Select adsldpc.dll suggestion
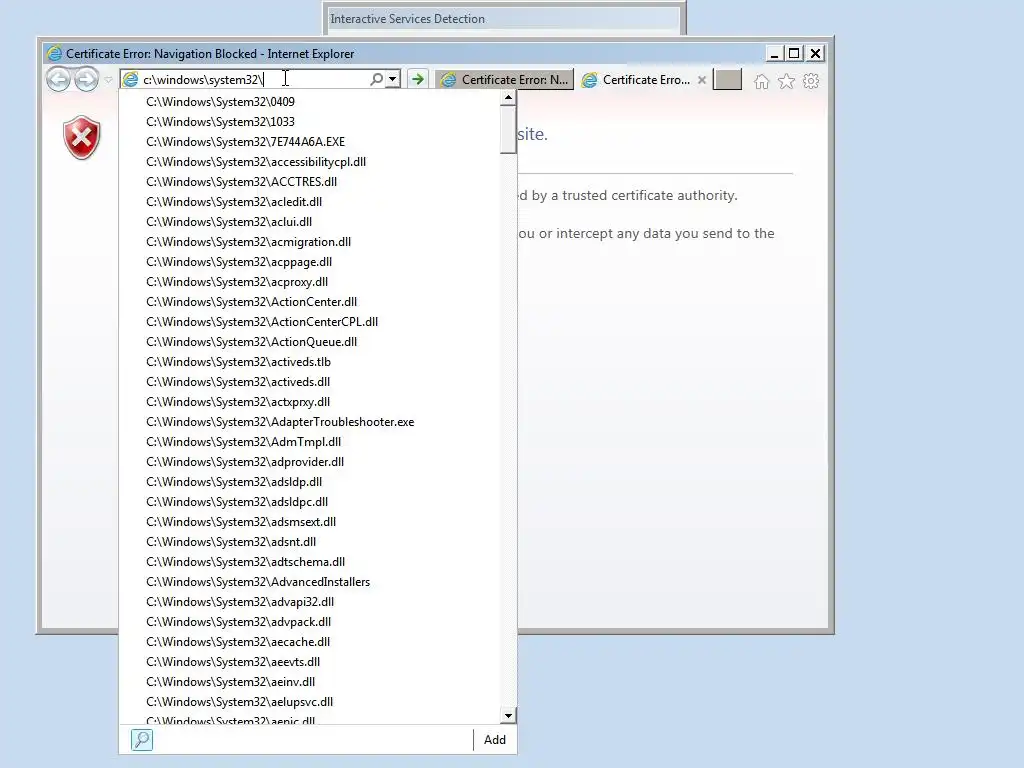 309,502
